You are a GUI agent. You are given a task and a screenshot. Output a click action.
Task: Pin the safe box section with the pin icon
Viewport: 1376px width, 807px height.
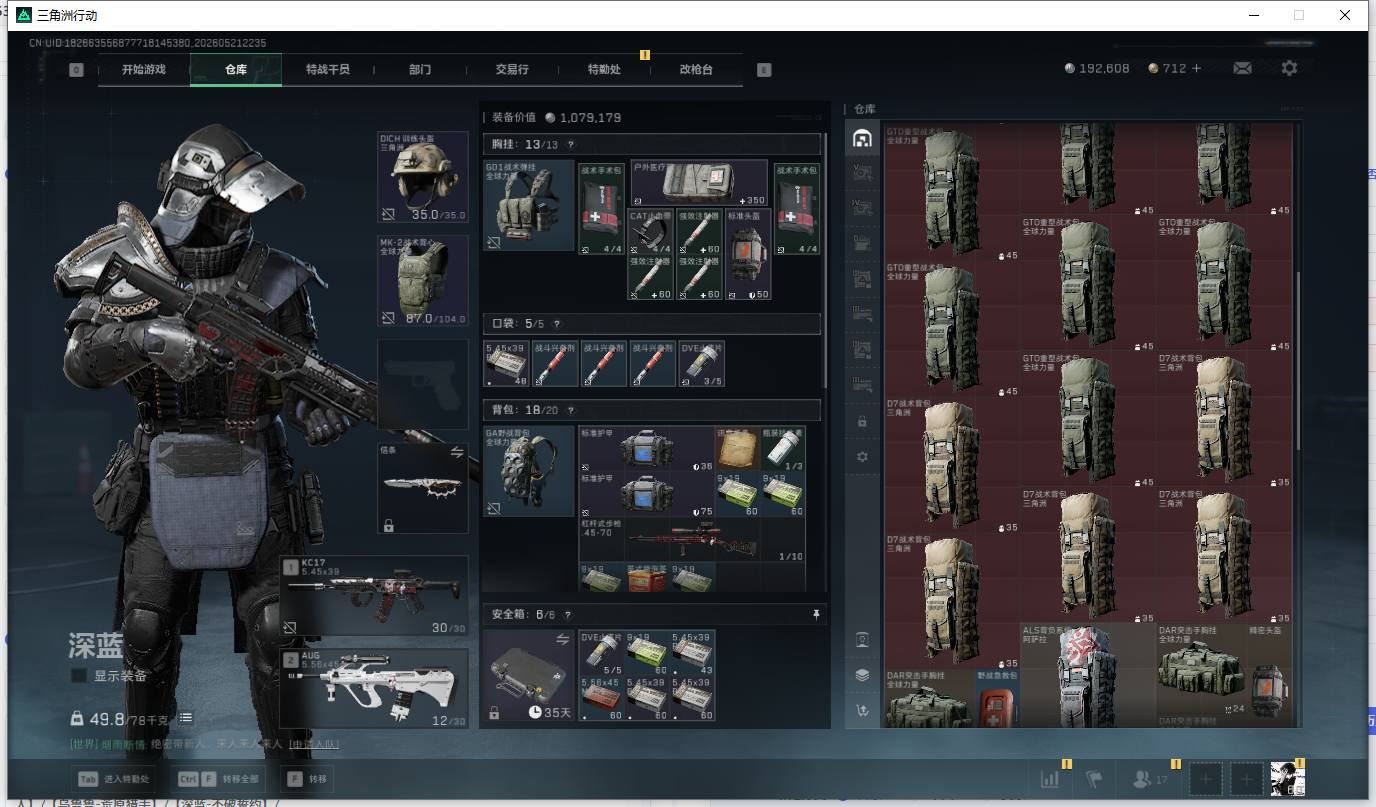coord(816,614)
